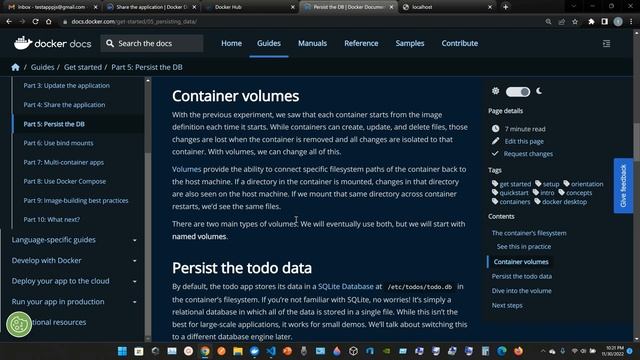Open a new browser tab
640x360 pixels.
505,7
